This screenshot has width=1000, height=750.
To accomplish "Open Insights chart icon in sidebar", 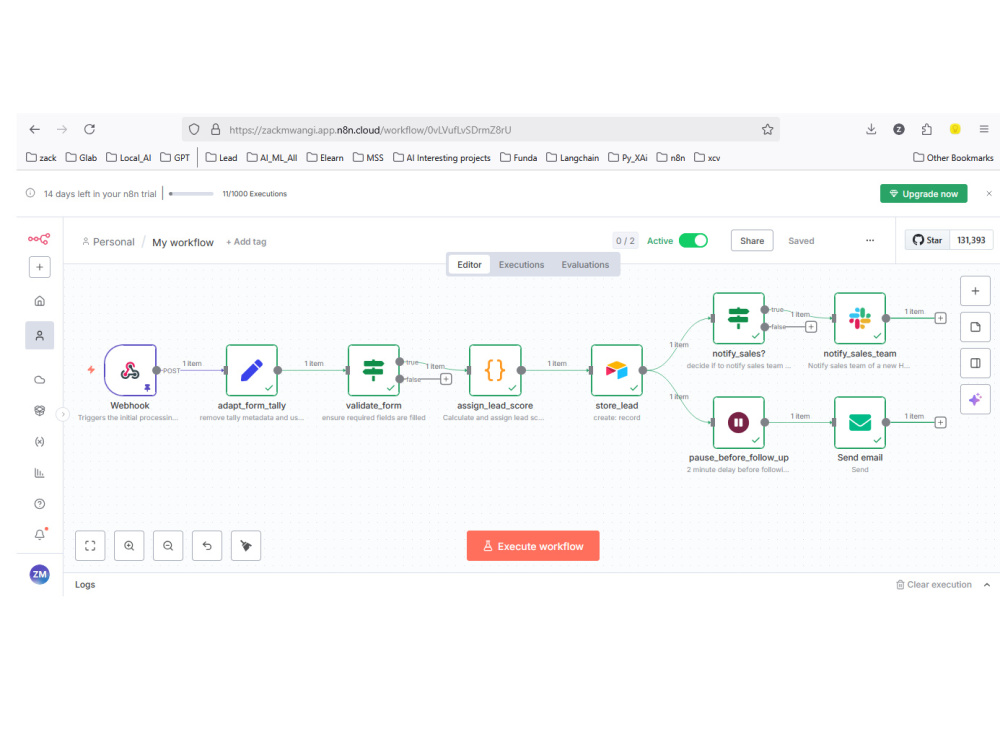I will click(40, 473).
